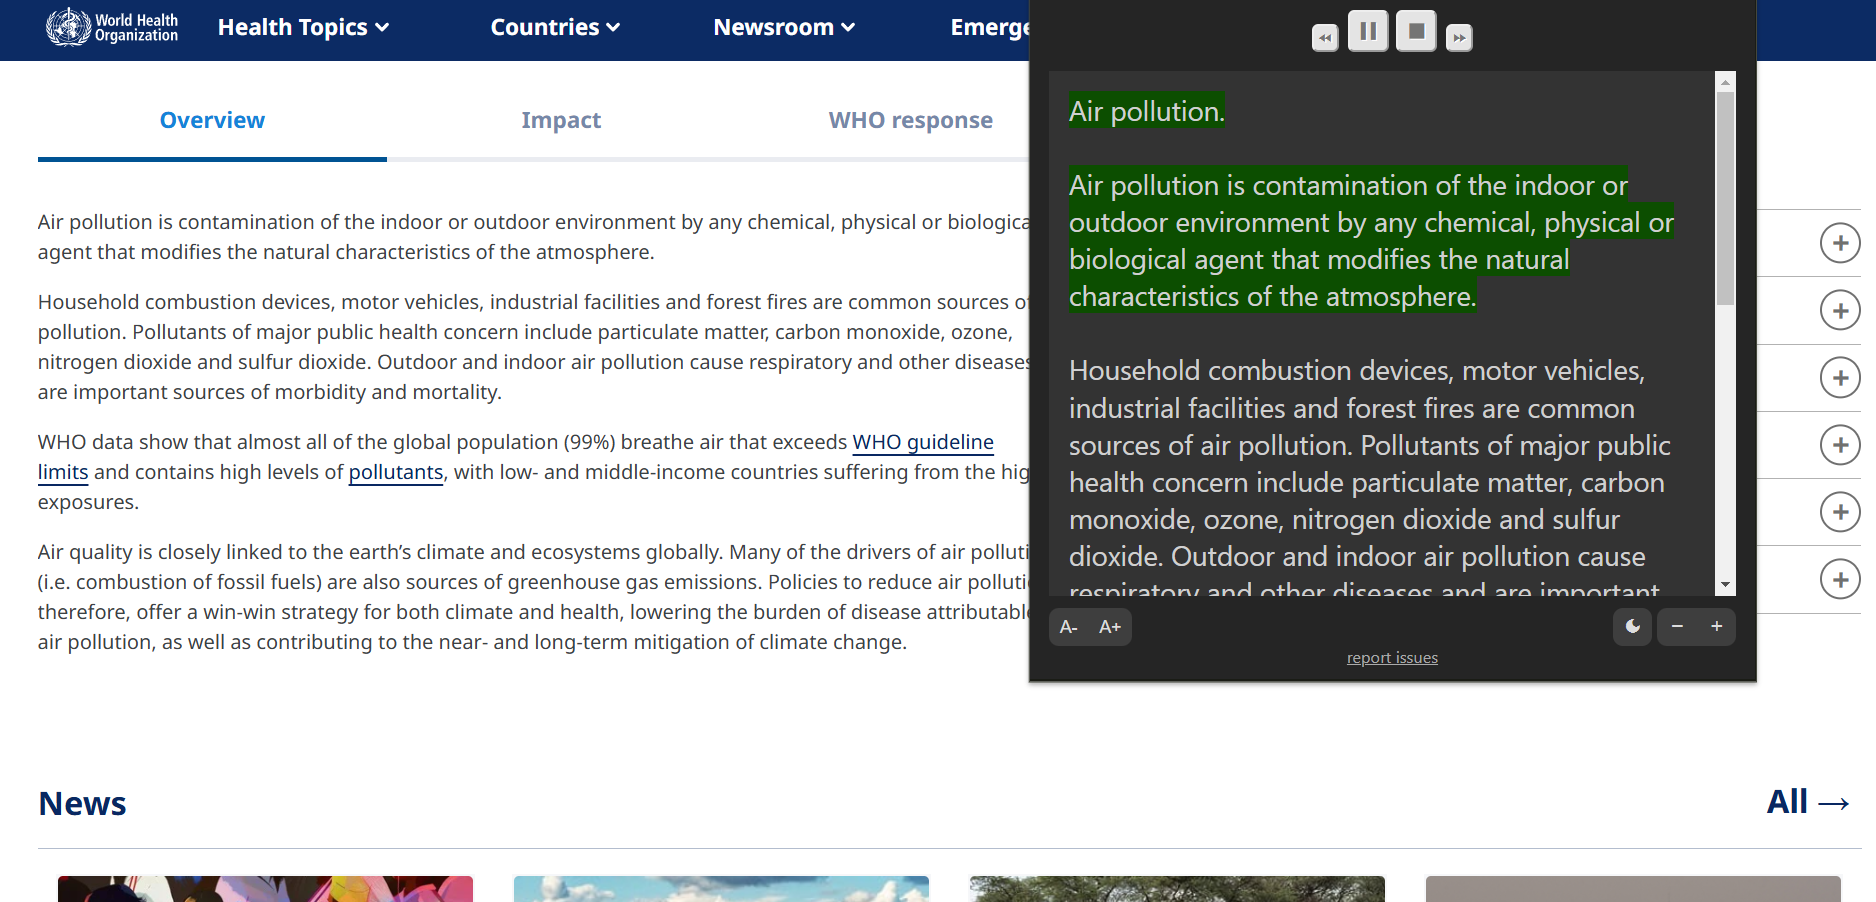The width and height of the screenshot is (1876, 902).
Task: Click the World Health Organization logo
Action: coord(112,27)
